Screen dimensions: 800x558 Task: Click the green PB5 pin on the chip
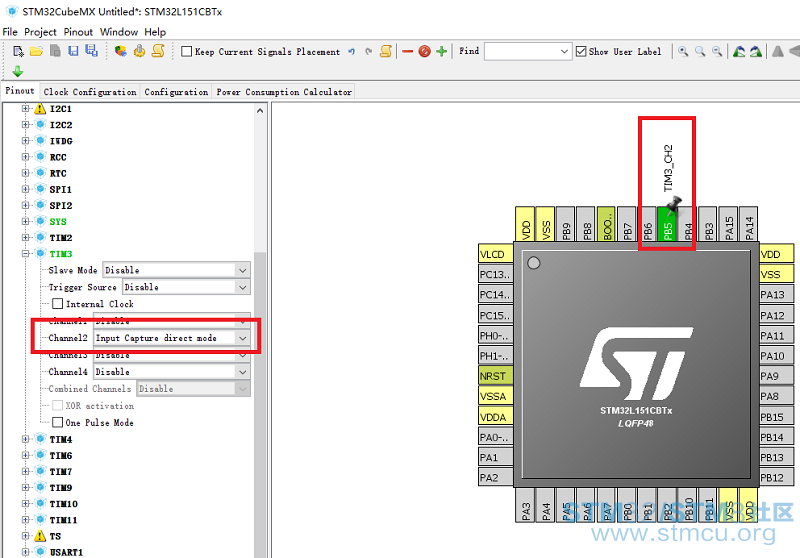(x=667, y=224)
